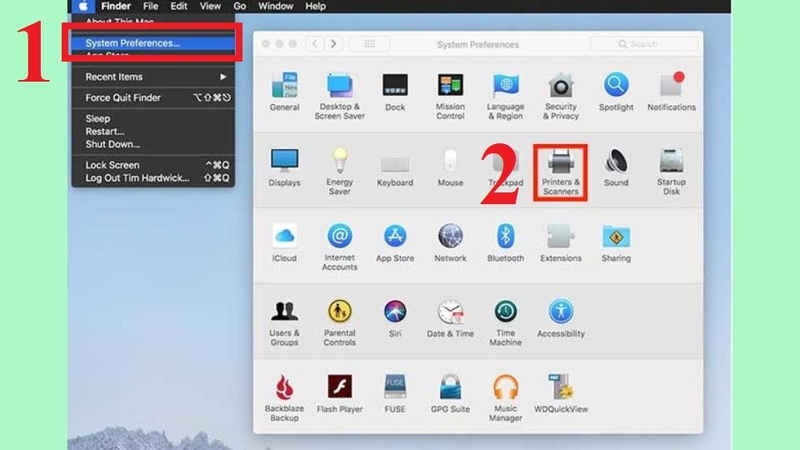Open Time Machine preferences
Image resolution: width=800 pixels, height=450 pixels.
(505, 323)
